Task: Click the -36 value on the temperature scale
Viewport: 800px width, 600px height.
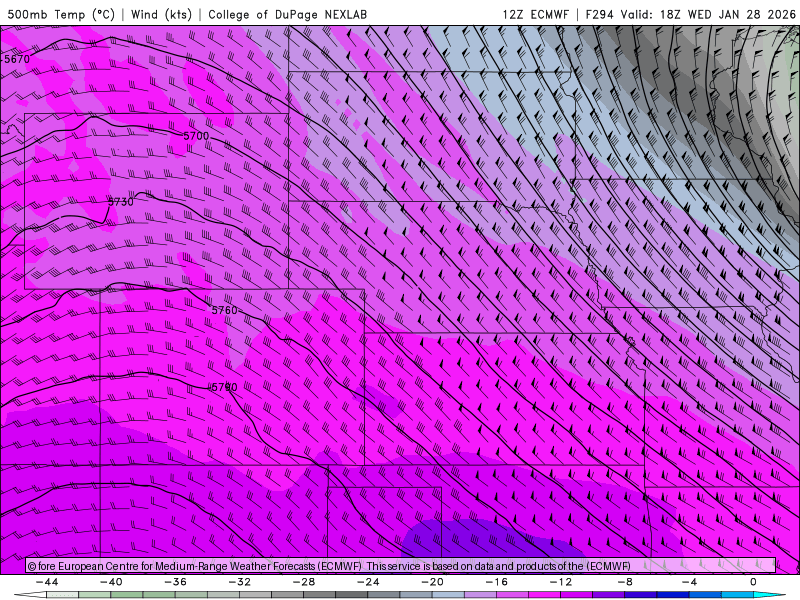Action: [x=176, y=582]
